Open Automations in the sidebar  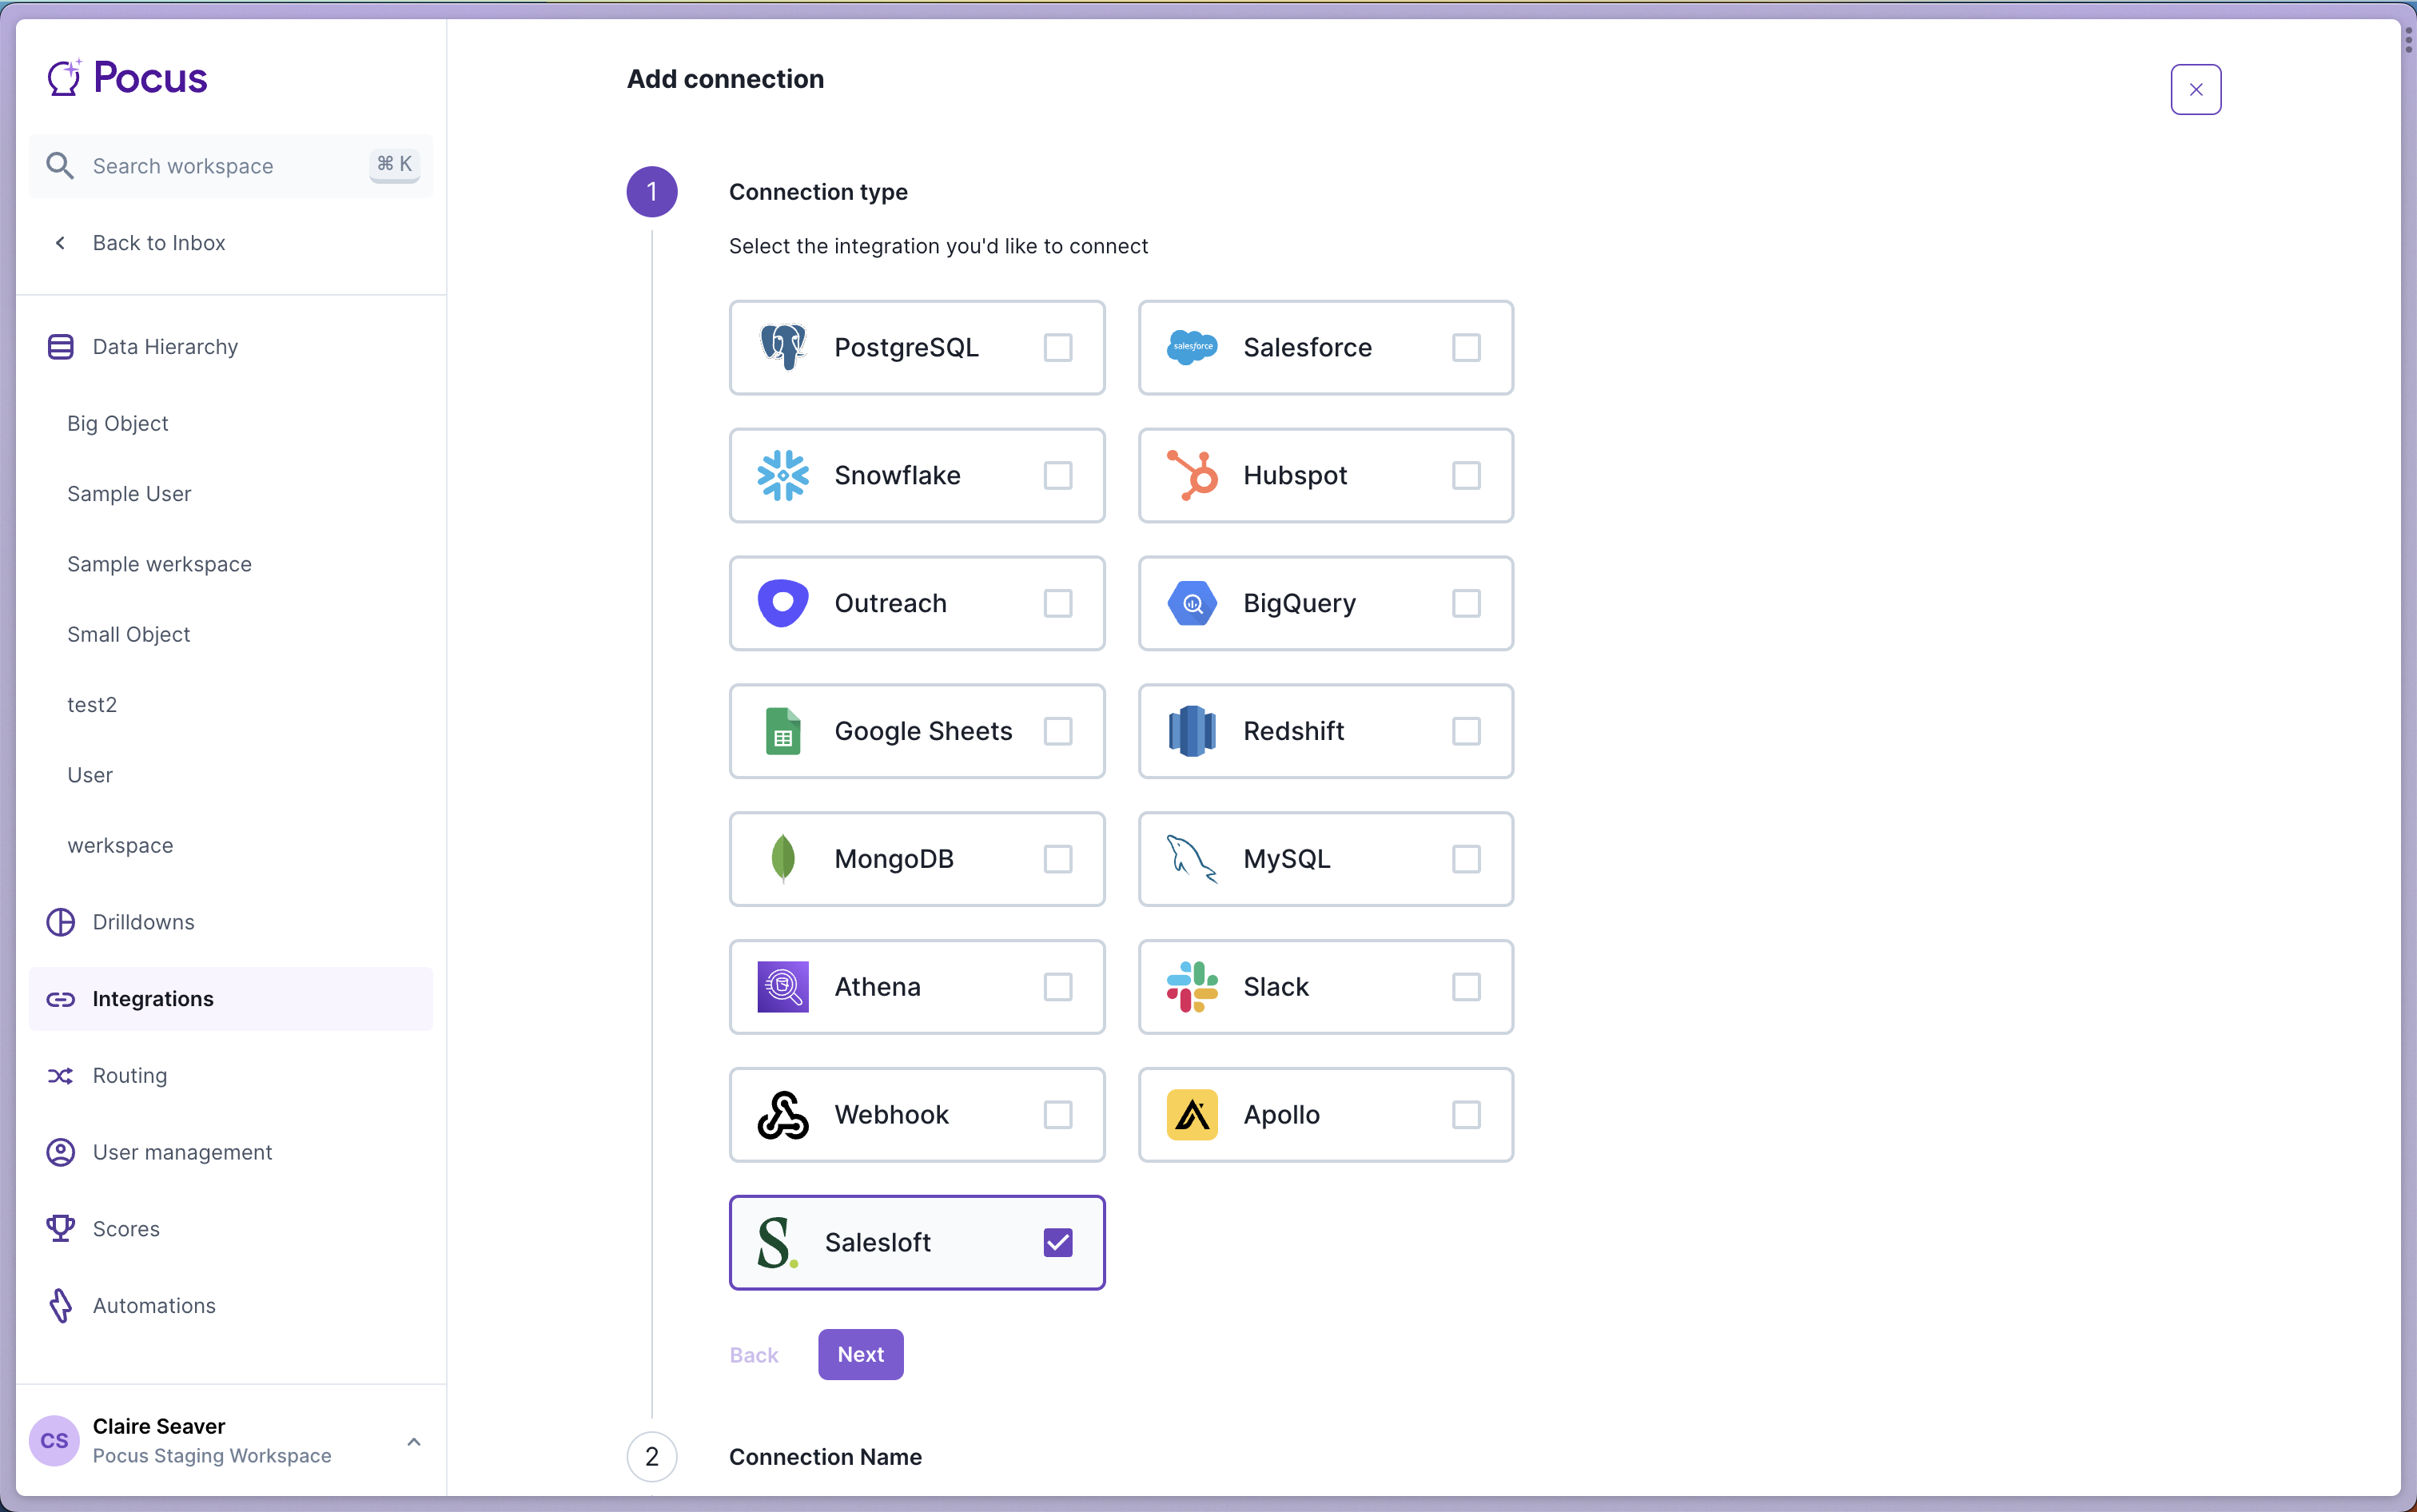154,1305
